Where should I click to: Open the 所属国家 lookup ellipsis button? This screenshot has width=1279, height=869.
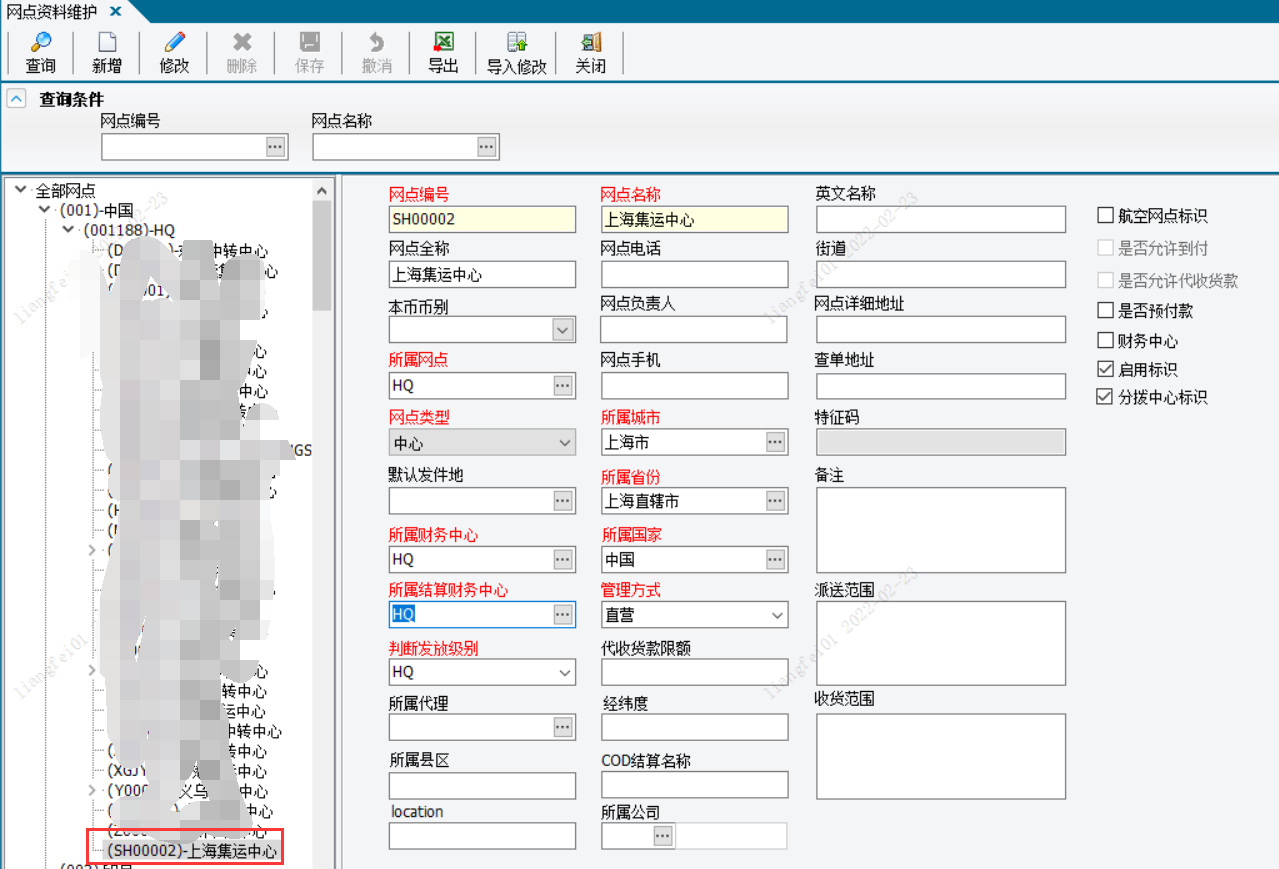click(x=775, y=559)
